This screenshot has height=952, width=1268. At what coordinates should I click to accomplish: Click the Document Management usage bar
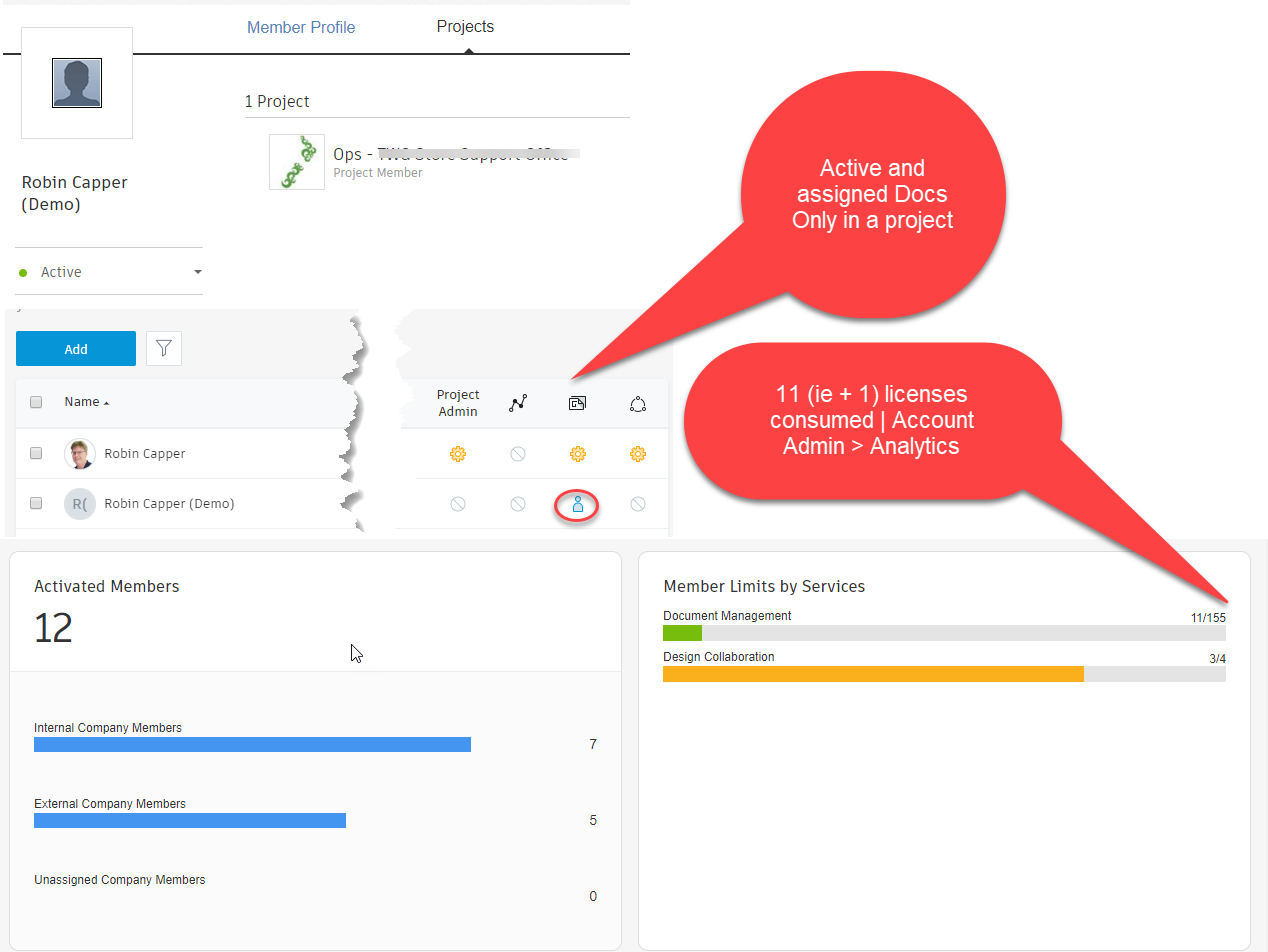944,633
